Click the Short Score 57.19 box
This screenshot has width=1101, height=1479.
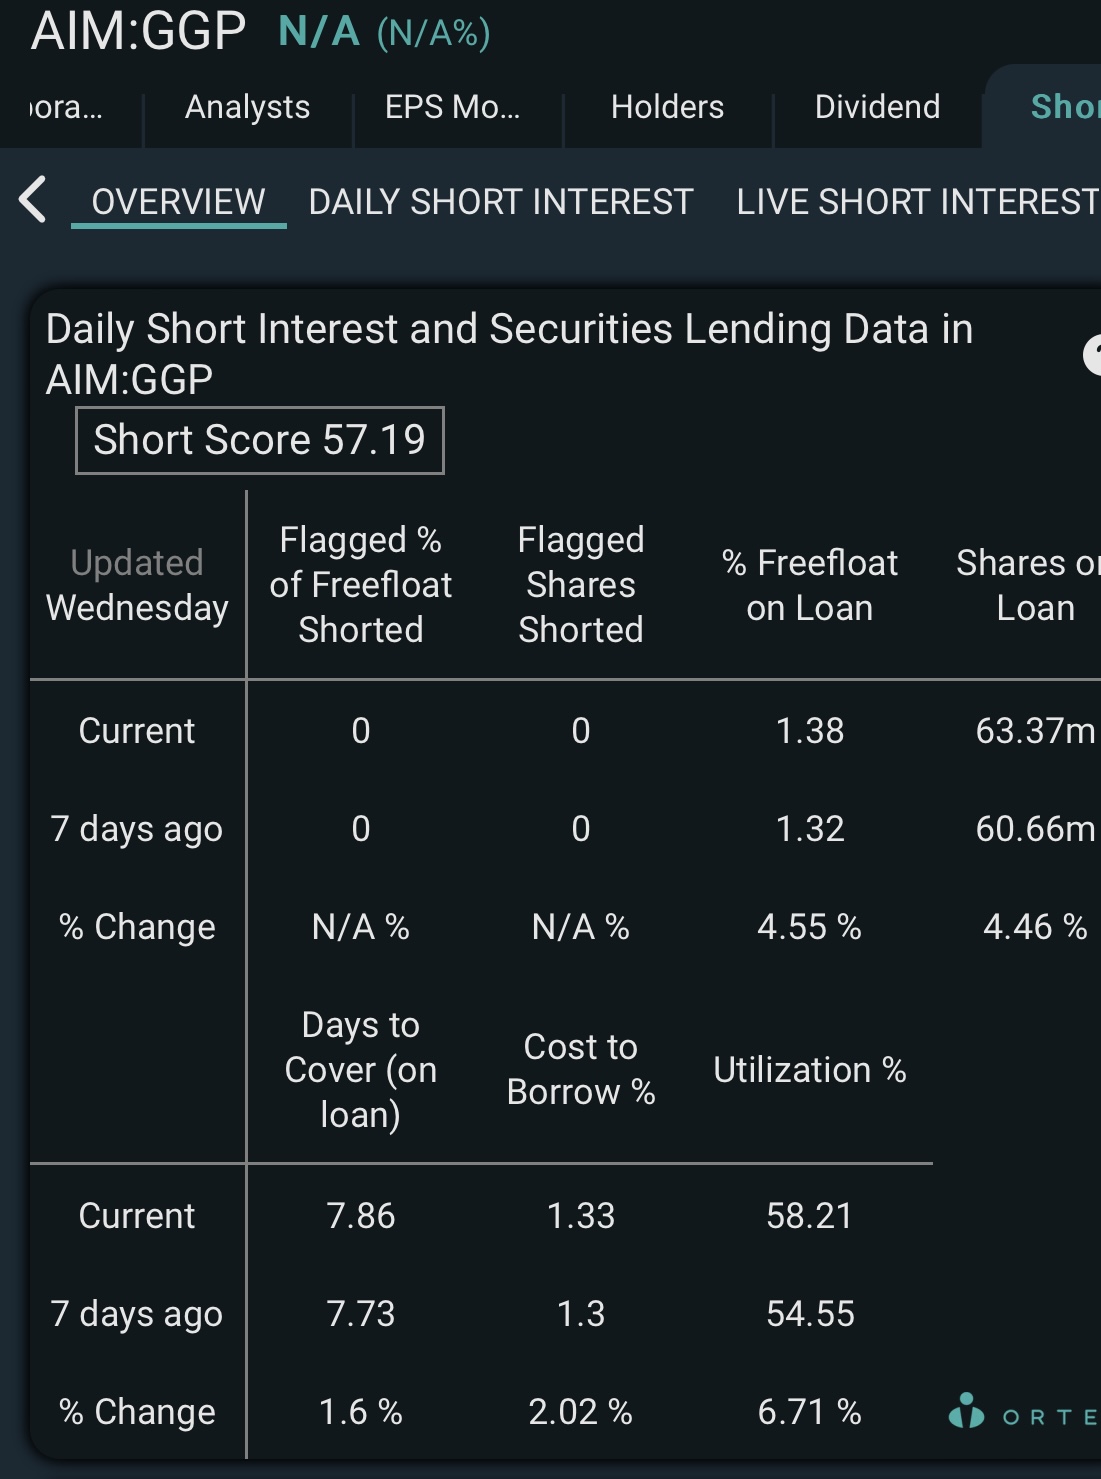pos(260,440)
